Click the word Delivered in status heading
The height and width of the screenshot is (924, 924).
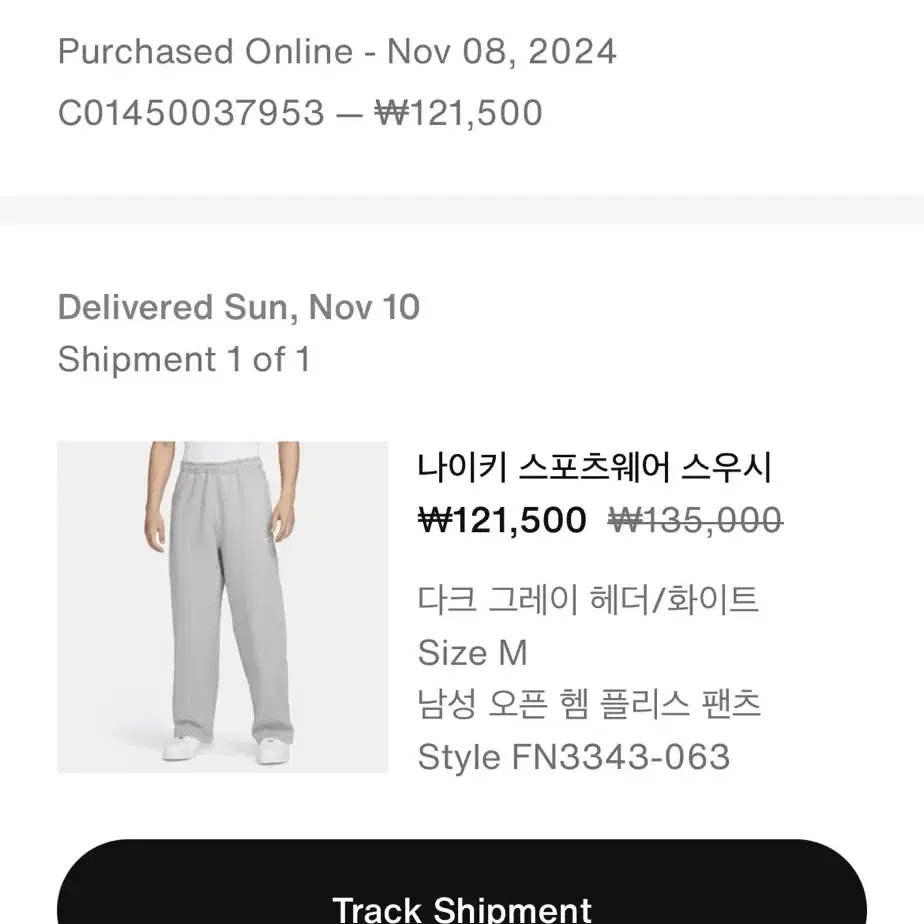tap(135, 308)
